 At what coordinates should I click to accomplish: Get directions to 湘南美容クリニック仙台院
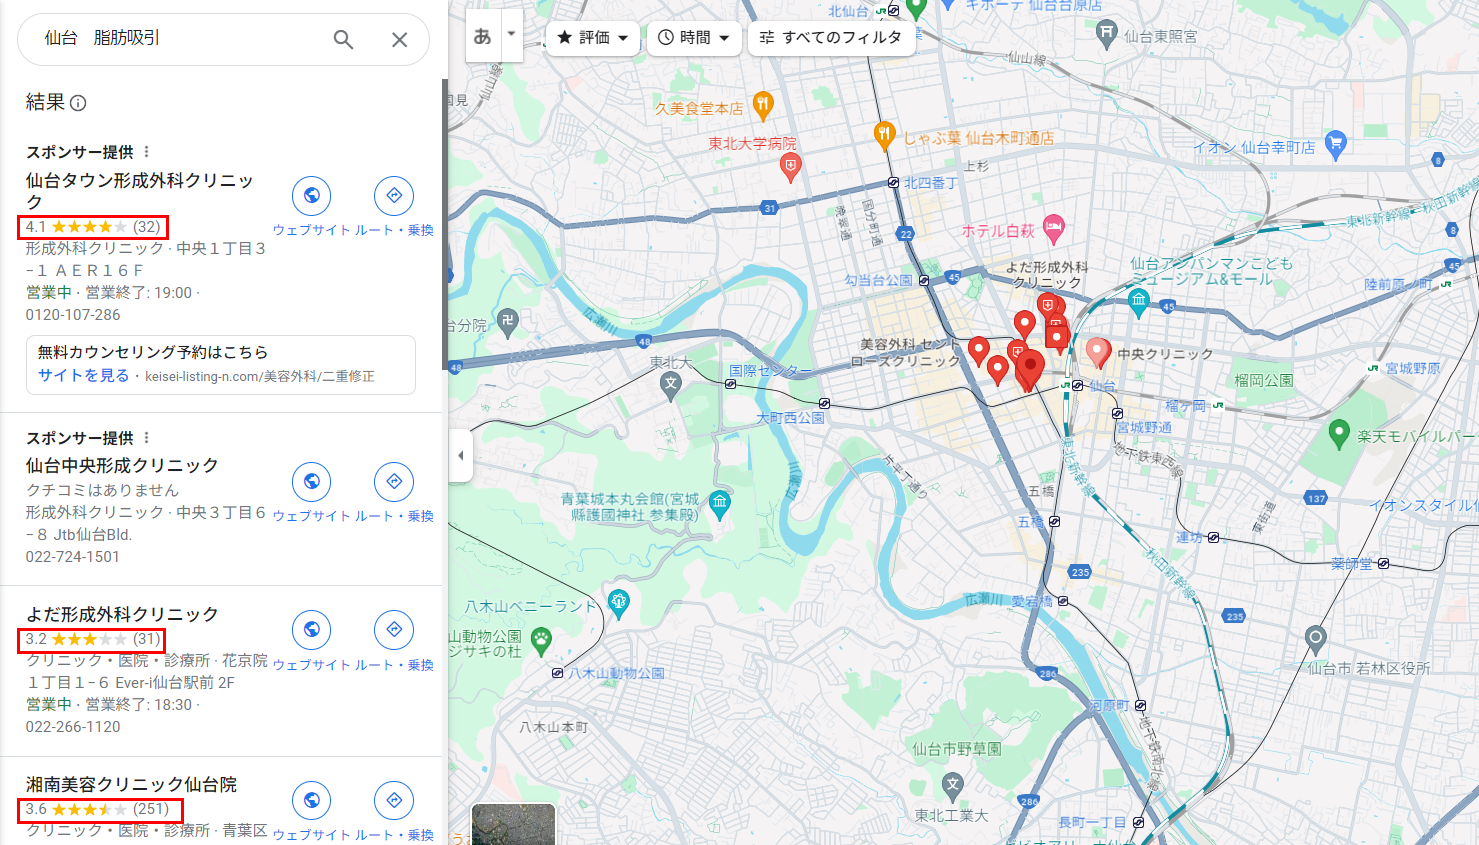394,800
